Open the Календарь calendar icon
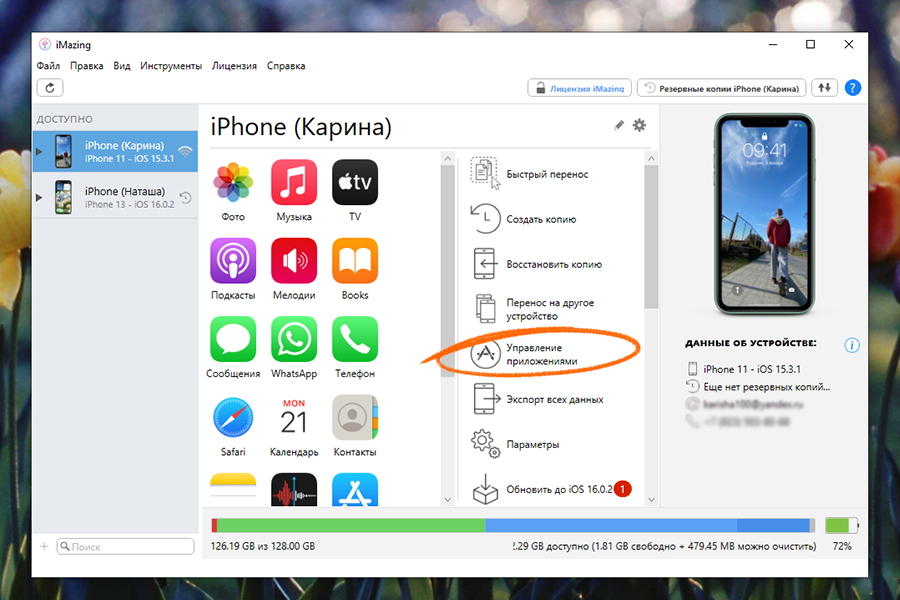 (x=294, y=417)
